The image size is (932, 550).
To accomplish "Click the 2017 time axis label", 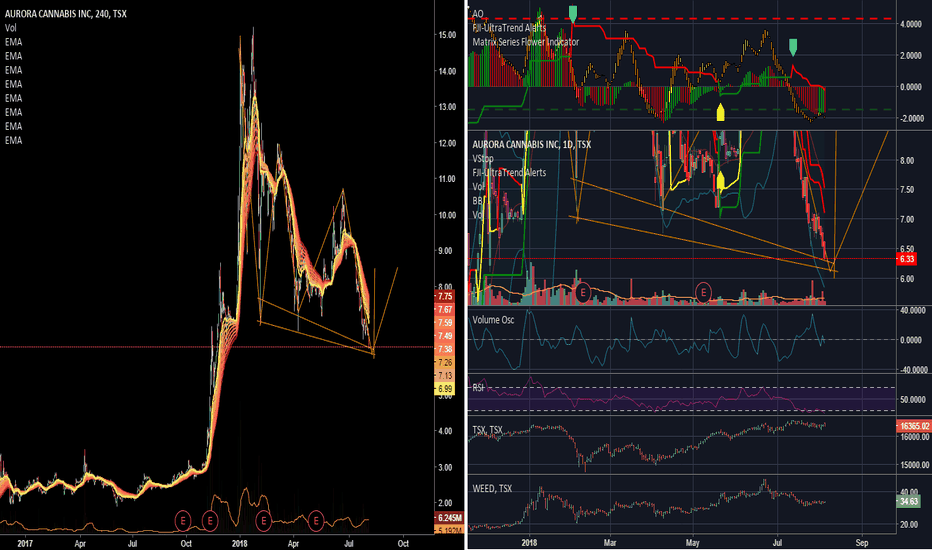I will [x=24, y=543].
